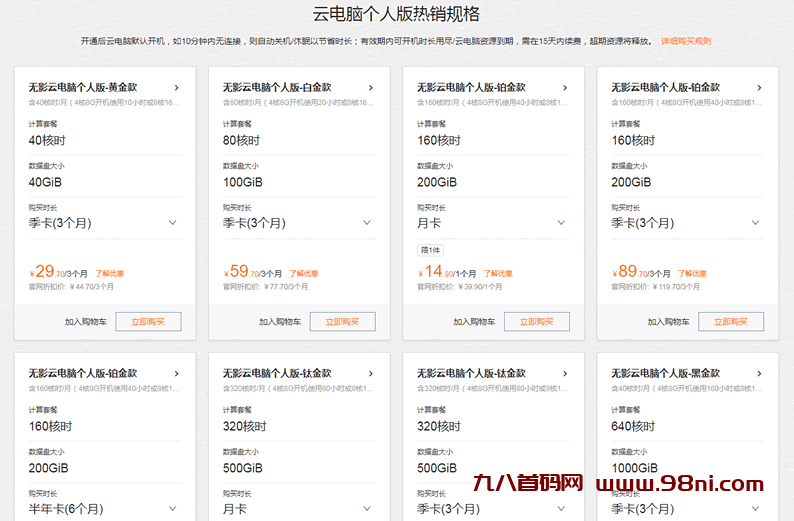Click the title arrow on the 半年卡 铂金款 card

tap(177, 374)
